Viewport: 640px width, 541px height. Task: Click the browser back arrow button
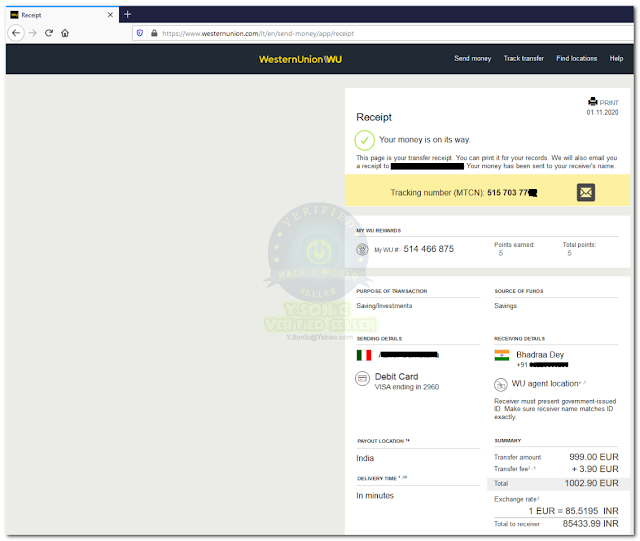[16, 33]
